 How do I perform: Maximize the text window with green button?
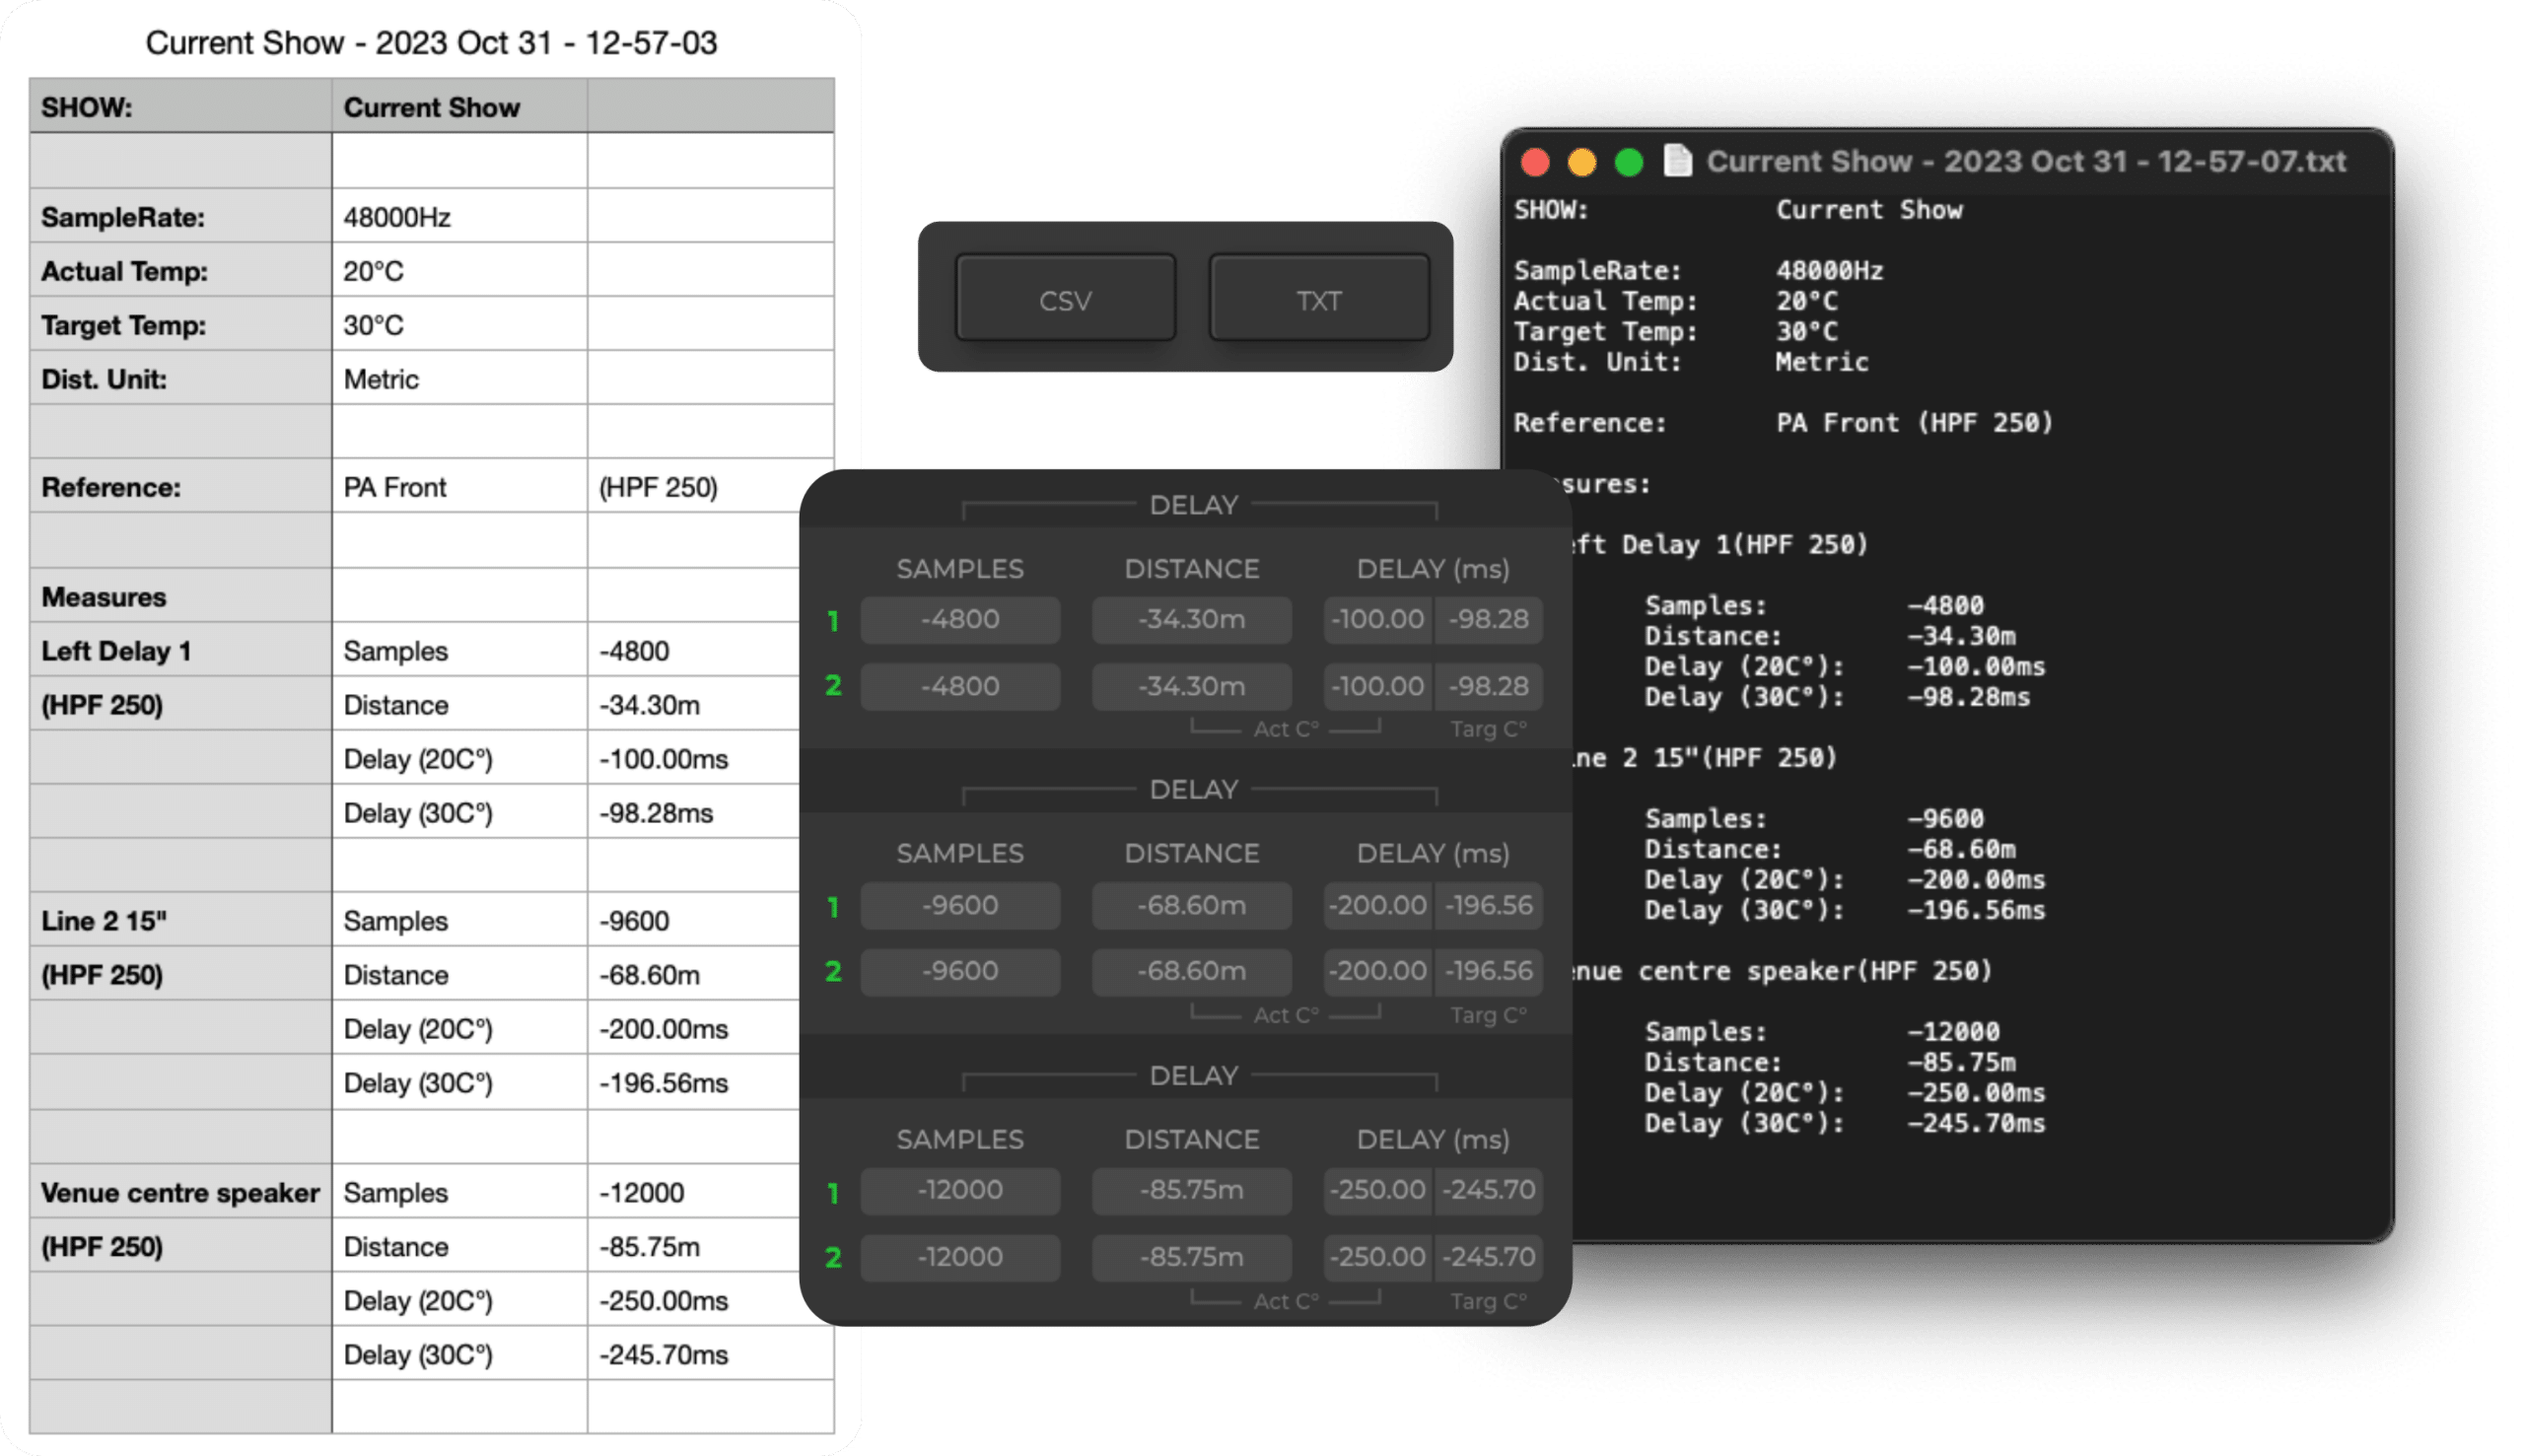(1629, 162)
